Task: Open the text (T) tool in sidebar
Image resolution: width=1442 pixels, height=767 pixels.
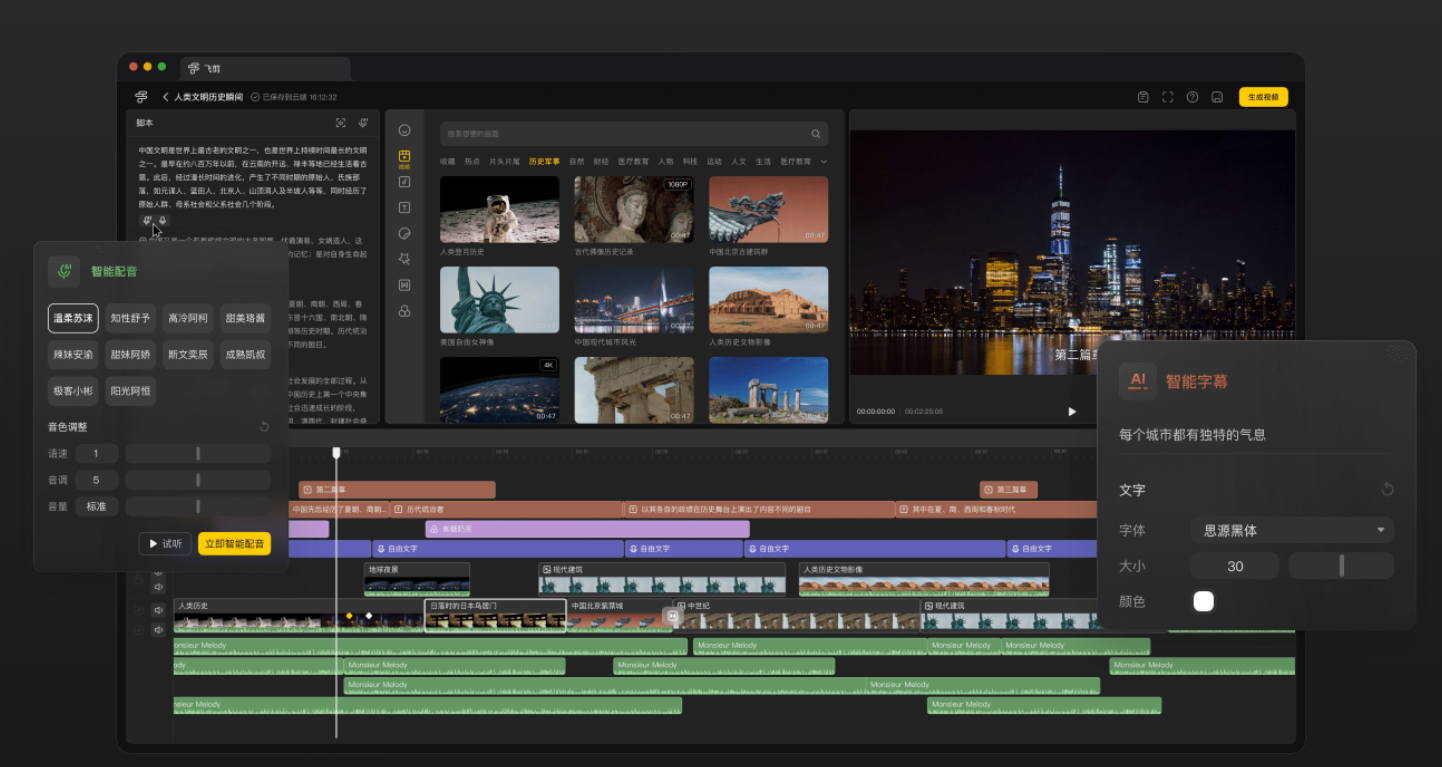Action: pos(405,207)
